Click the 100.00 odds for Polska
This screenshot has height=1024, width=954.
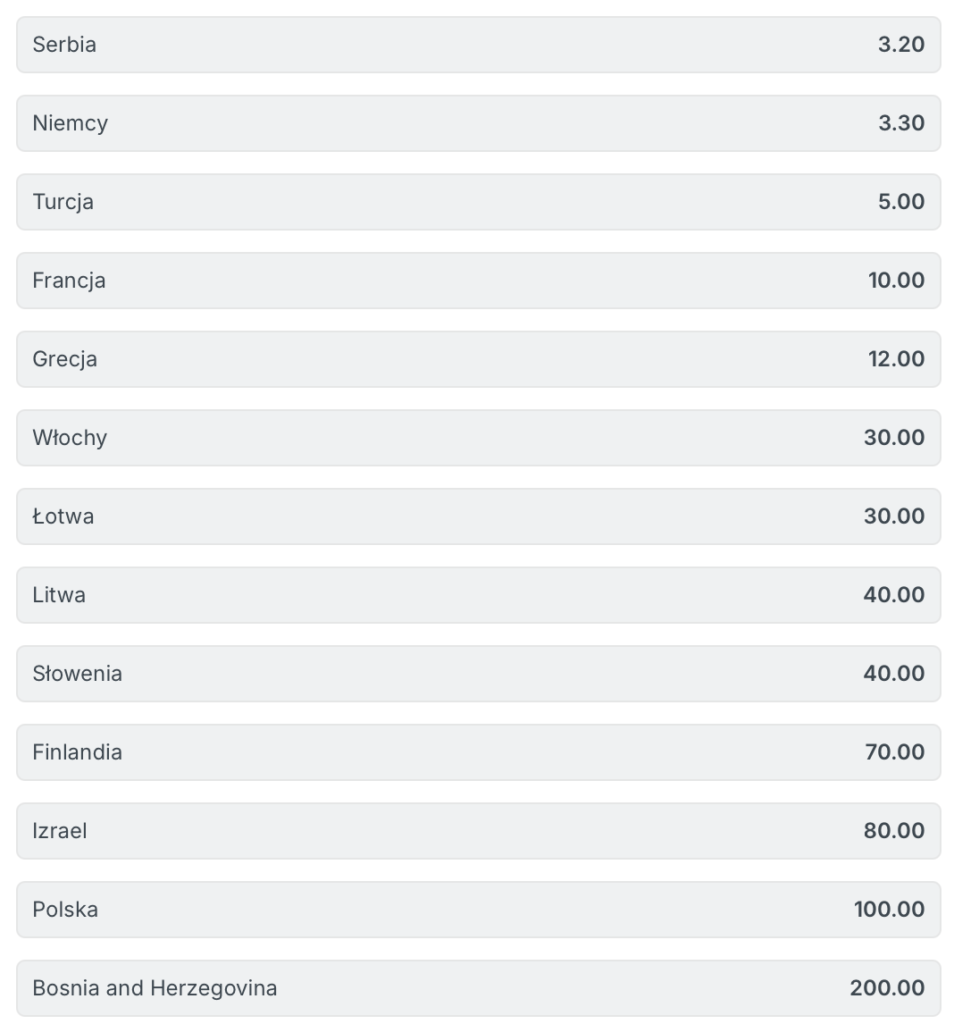[889, 909]
